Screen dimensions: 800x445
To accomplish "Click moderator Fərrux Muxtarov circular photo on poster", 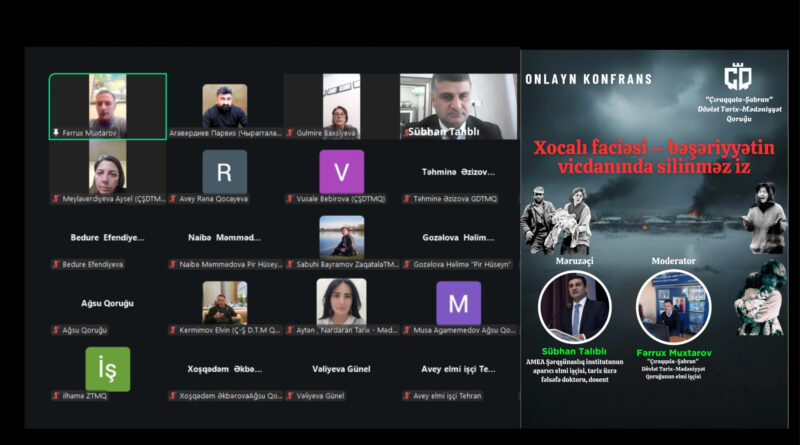I will pos(673,307).
